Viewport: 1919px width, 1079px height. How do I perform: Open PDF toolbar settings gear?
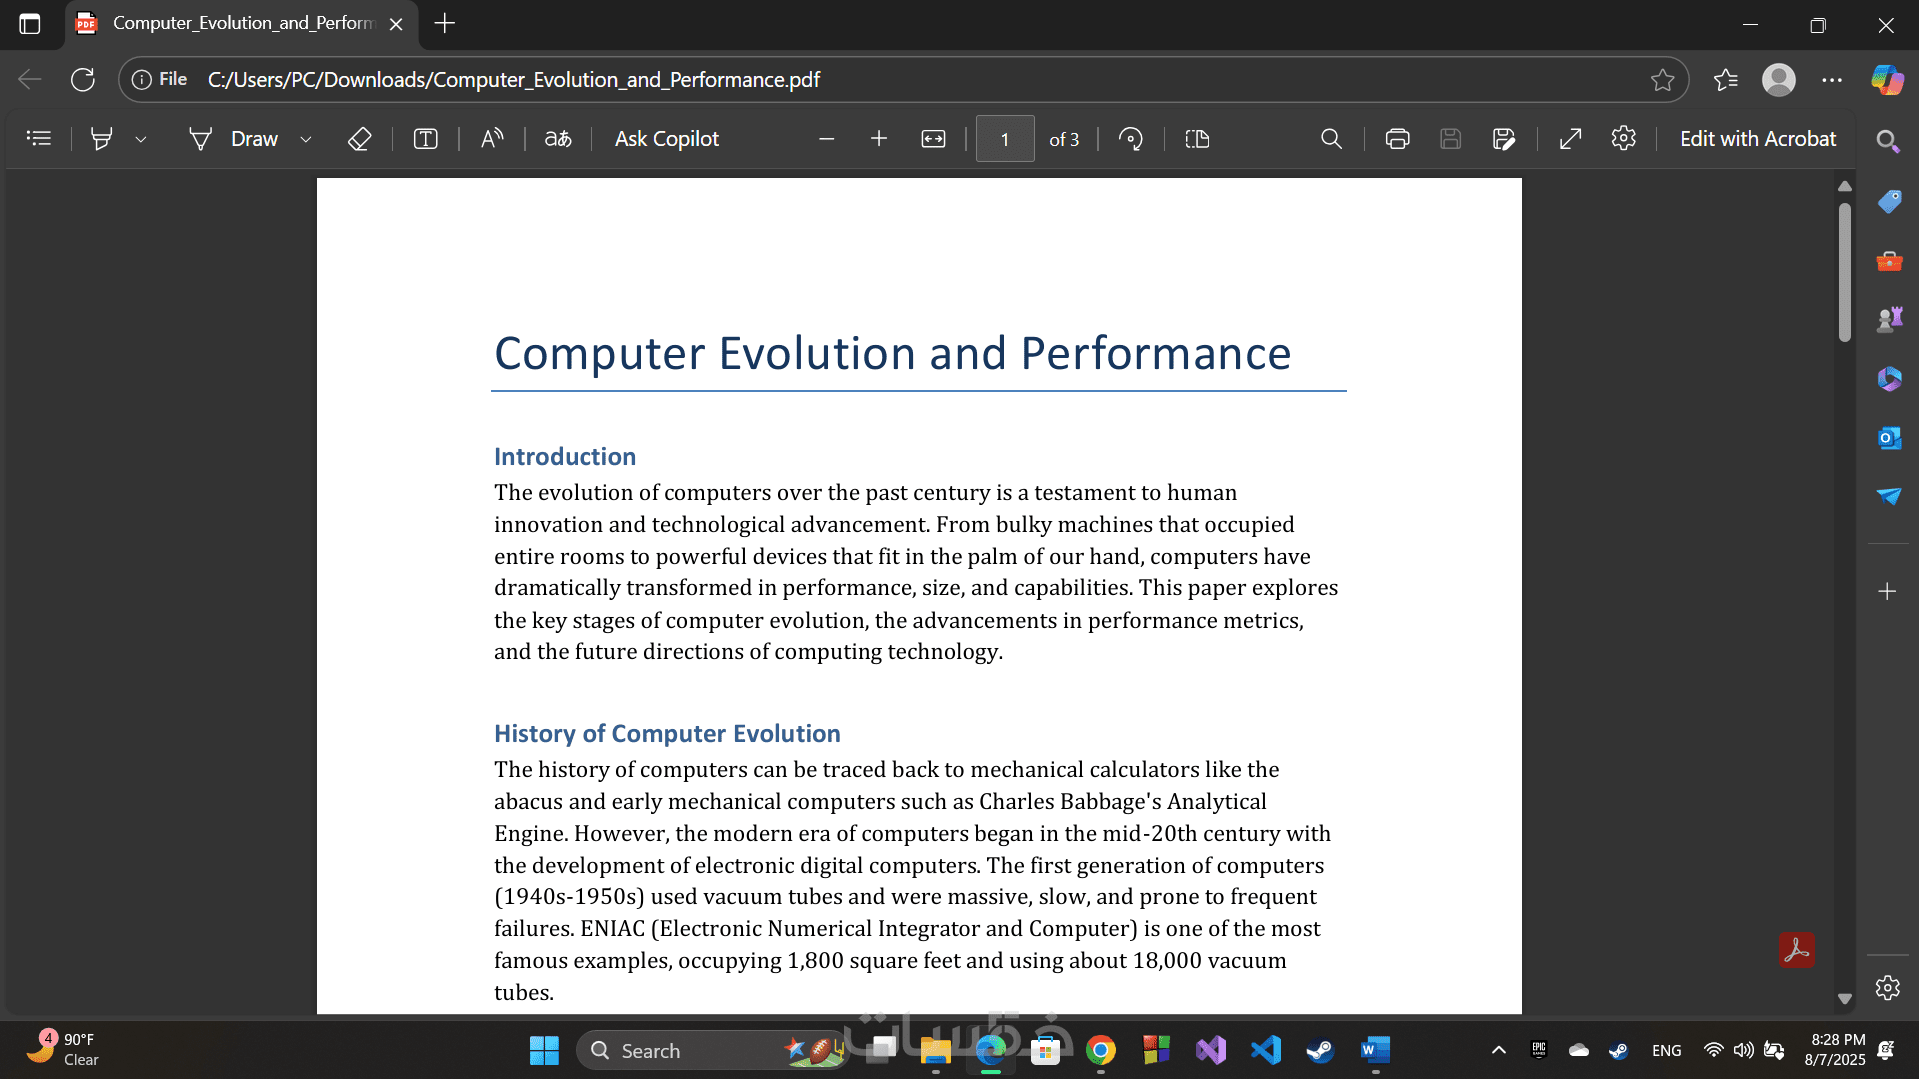tap(1623, 138)
